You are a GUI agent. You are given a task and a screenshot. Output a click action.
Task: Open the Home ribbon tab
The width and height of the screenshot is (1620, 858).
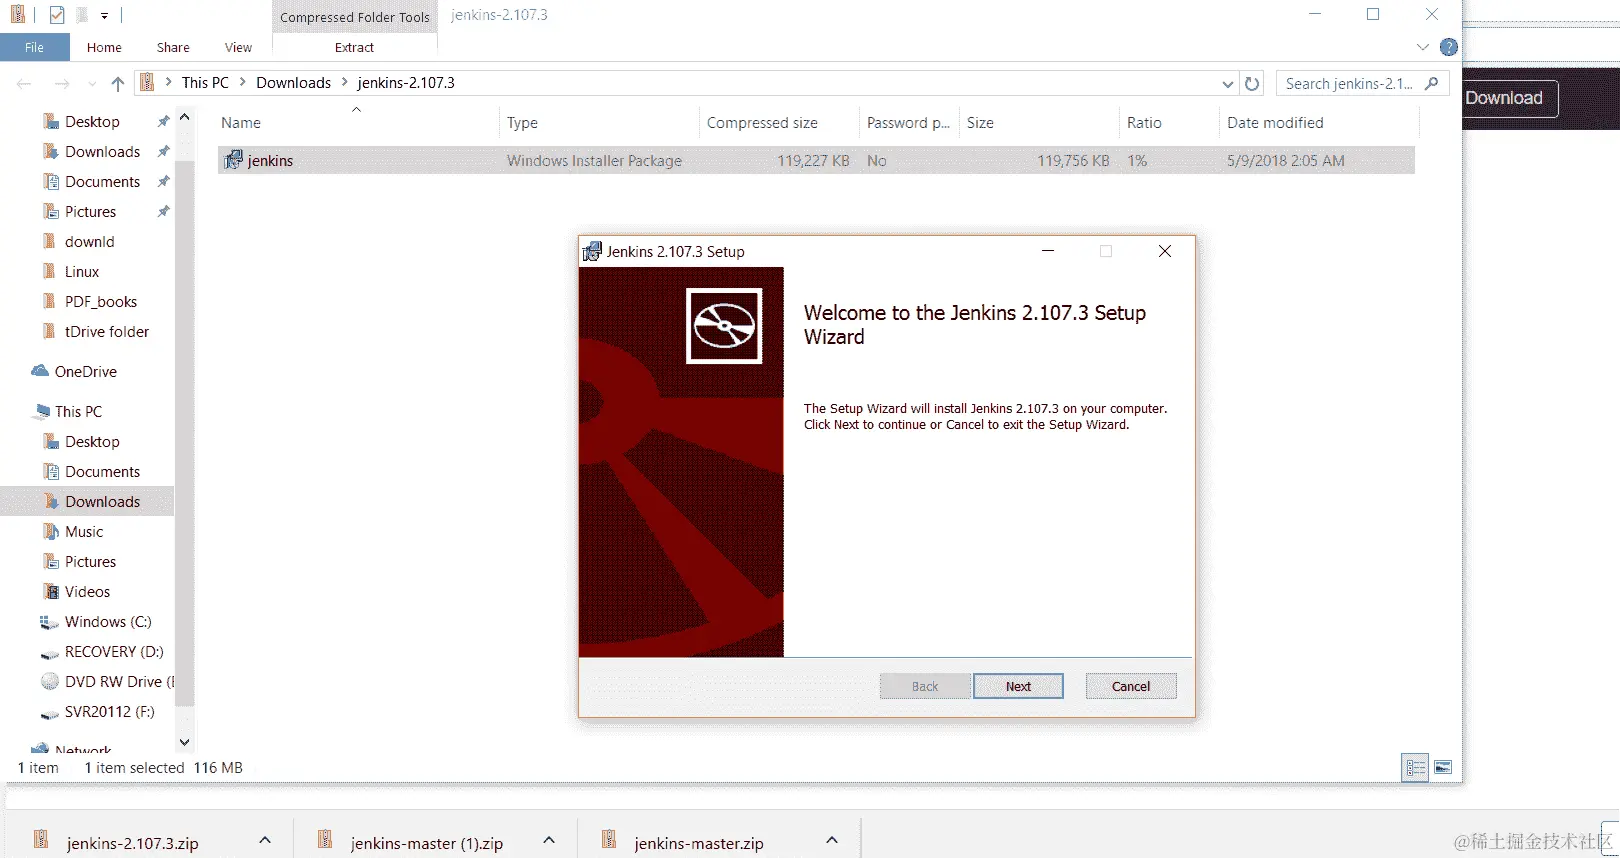tap(104, 47)
